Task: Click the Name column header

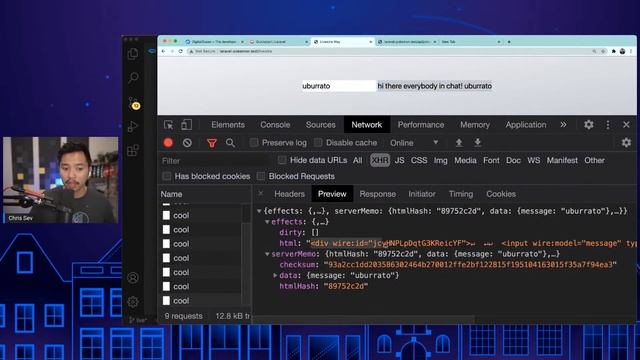Action: (x=204, y=194)
